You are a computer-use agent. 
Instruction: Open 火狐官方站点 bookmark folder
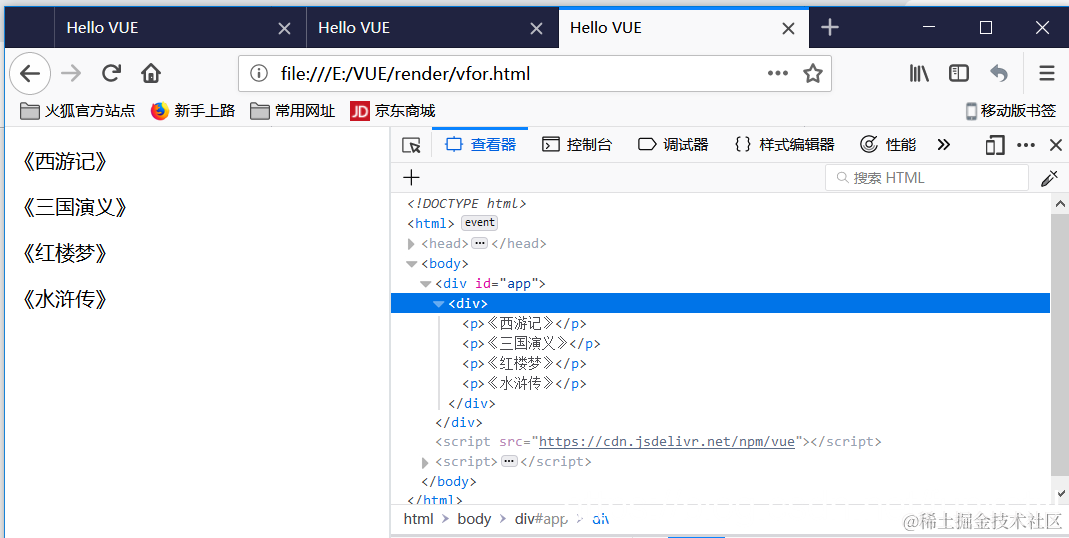pyautogui.click(x=78, y=110)
